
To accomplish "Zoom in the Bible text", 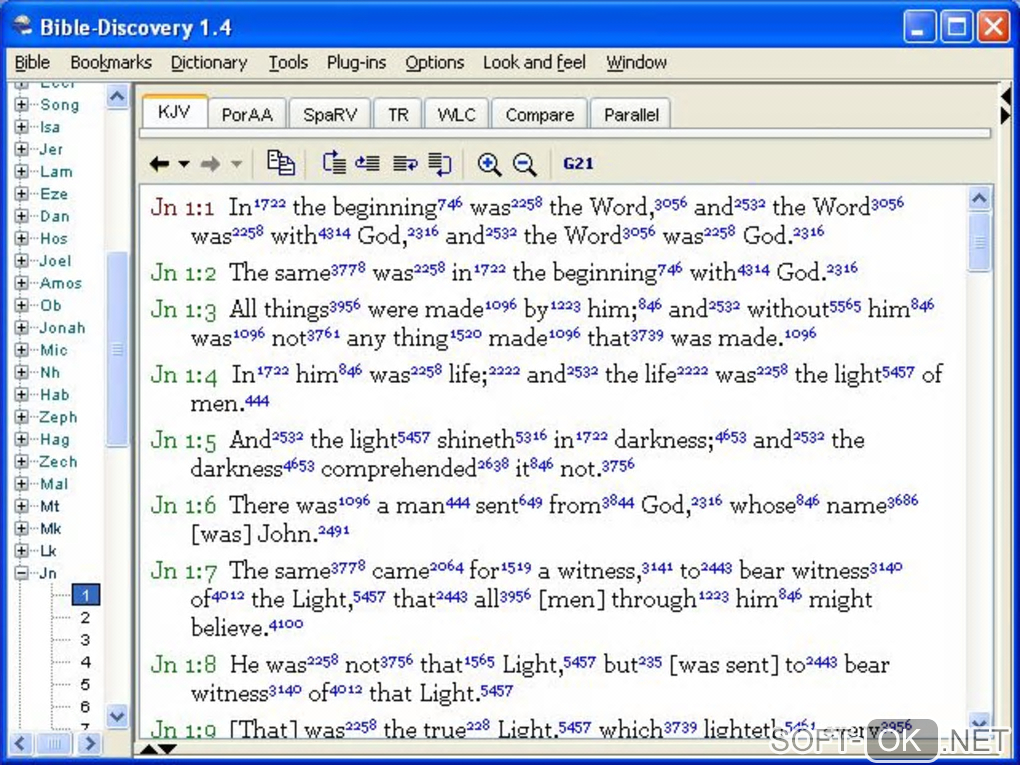I will [x=489, y=164].
